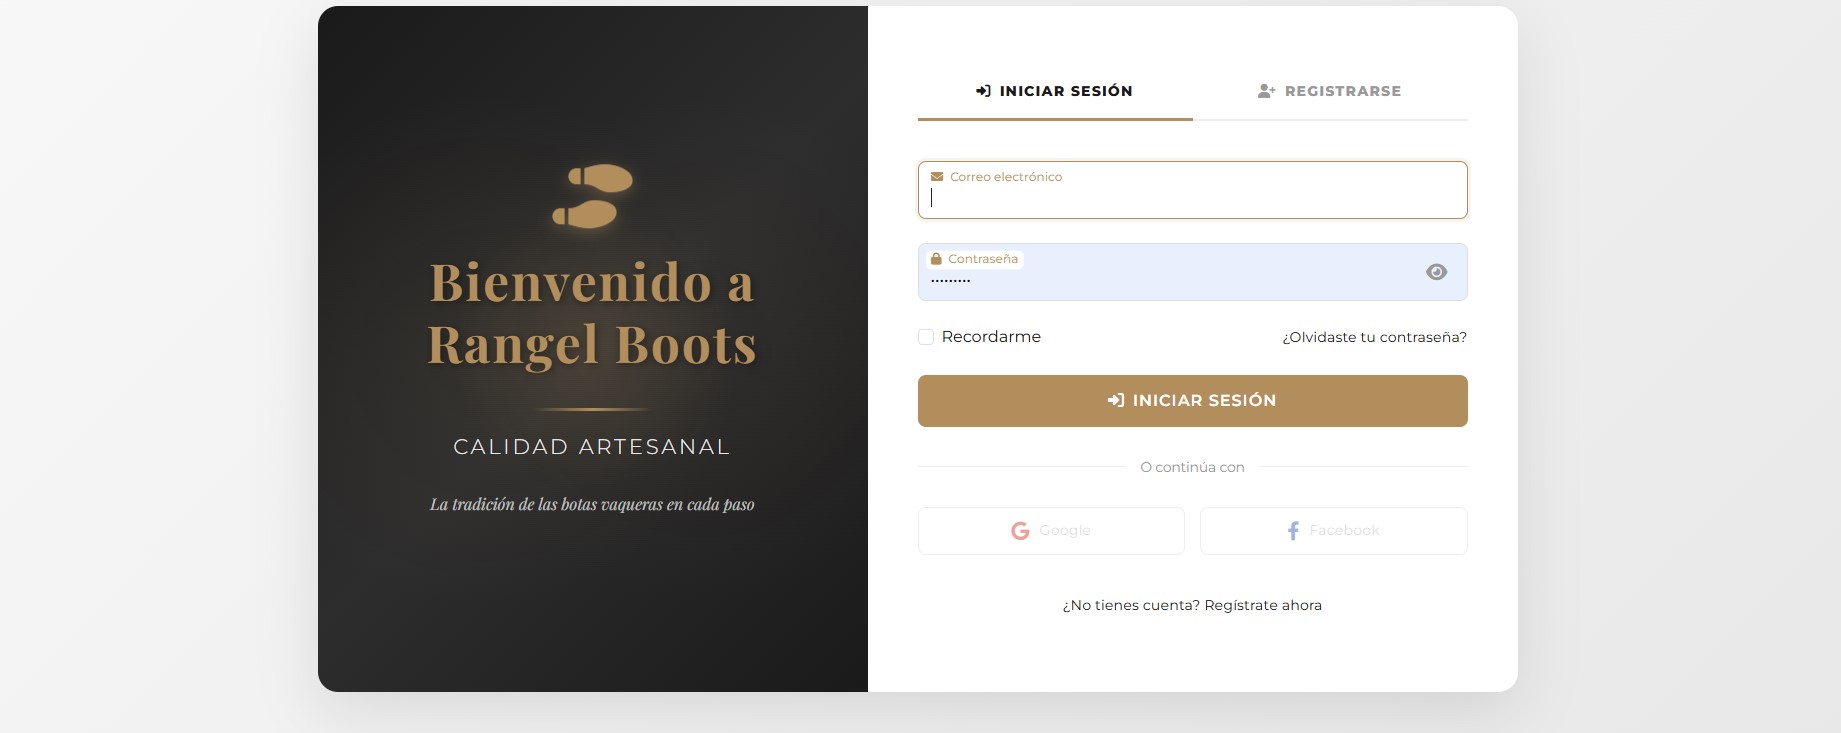Click the Correo electrónico input field
The image size is (1841, 733).
[x=1193, y=190]
